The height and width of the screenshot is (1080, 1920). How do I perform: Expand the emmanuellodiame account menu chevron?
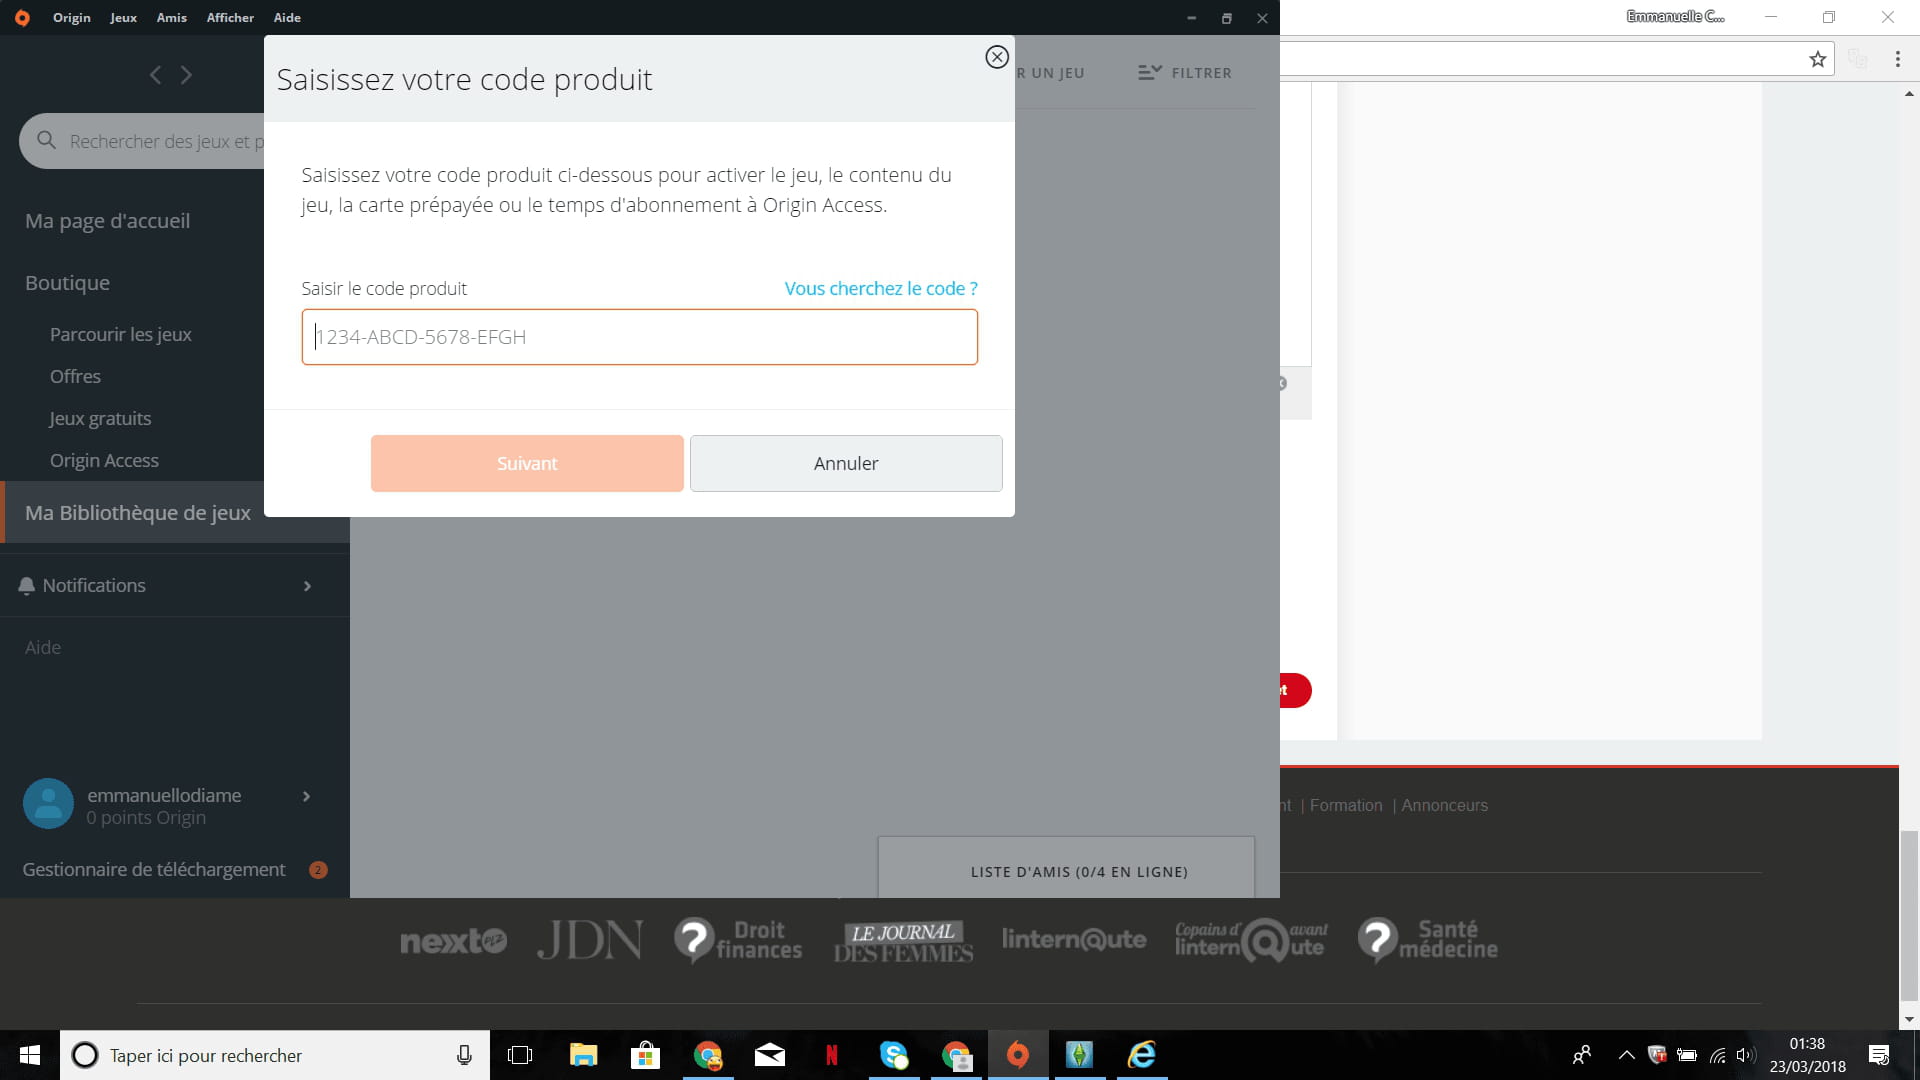pos(306,796)
